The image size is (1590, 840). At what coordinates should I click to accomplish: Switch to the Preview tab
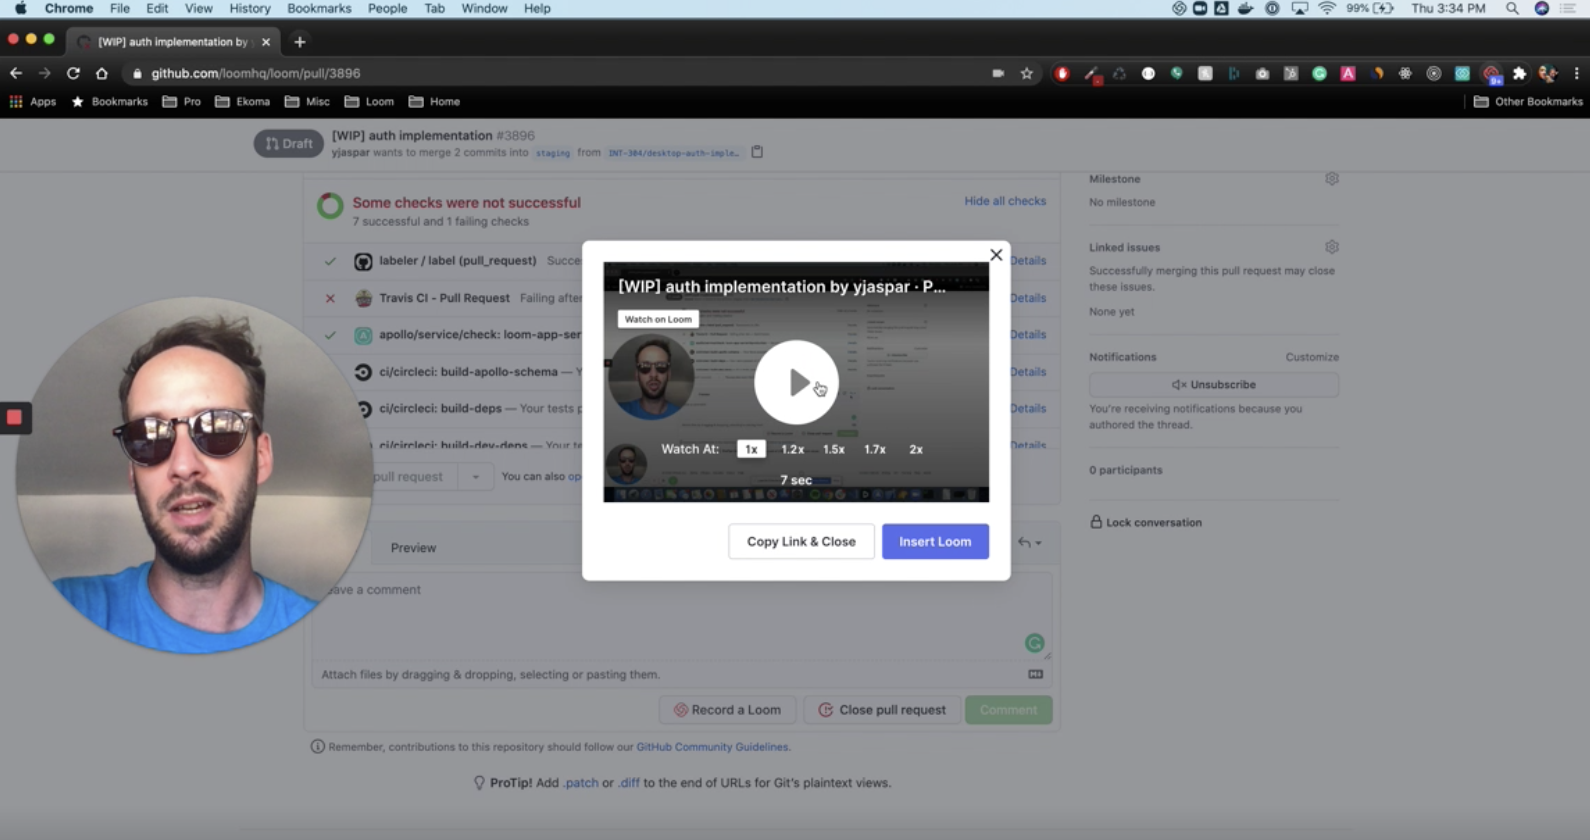coord(413,548)
